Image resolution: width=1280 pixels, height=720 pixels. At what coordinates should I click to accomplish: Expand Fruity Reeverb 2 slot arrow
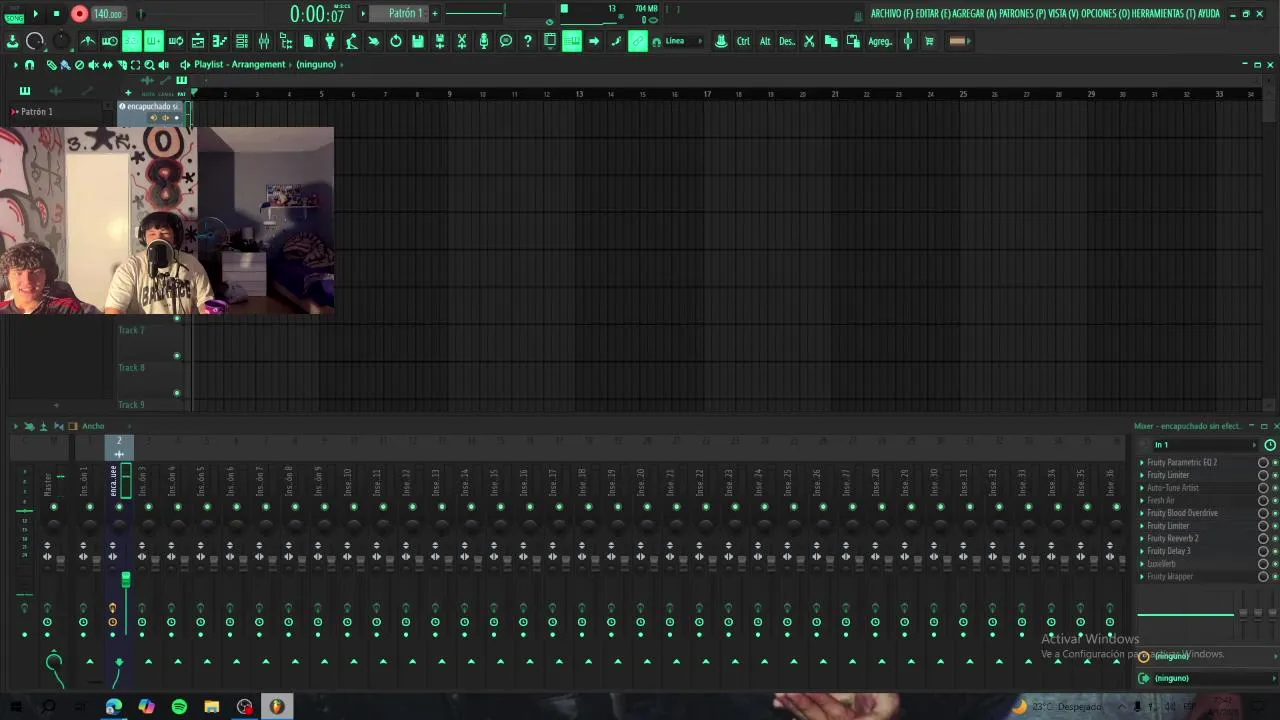tap(1142, 539)
